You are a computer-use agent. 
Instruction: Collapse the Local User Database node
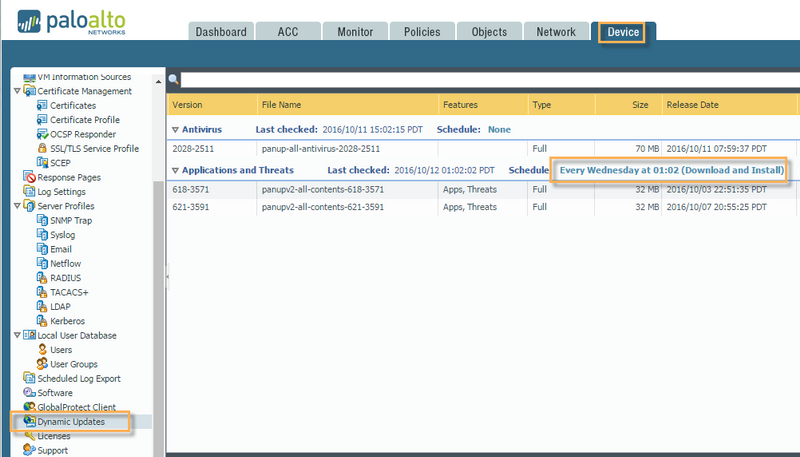[x=17, y=336]
